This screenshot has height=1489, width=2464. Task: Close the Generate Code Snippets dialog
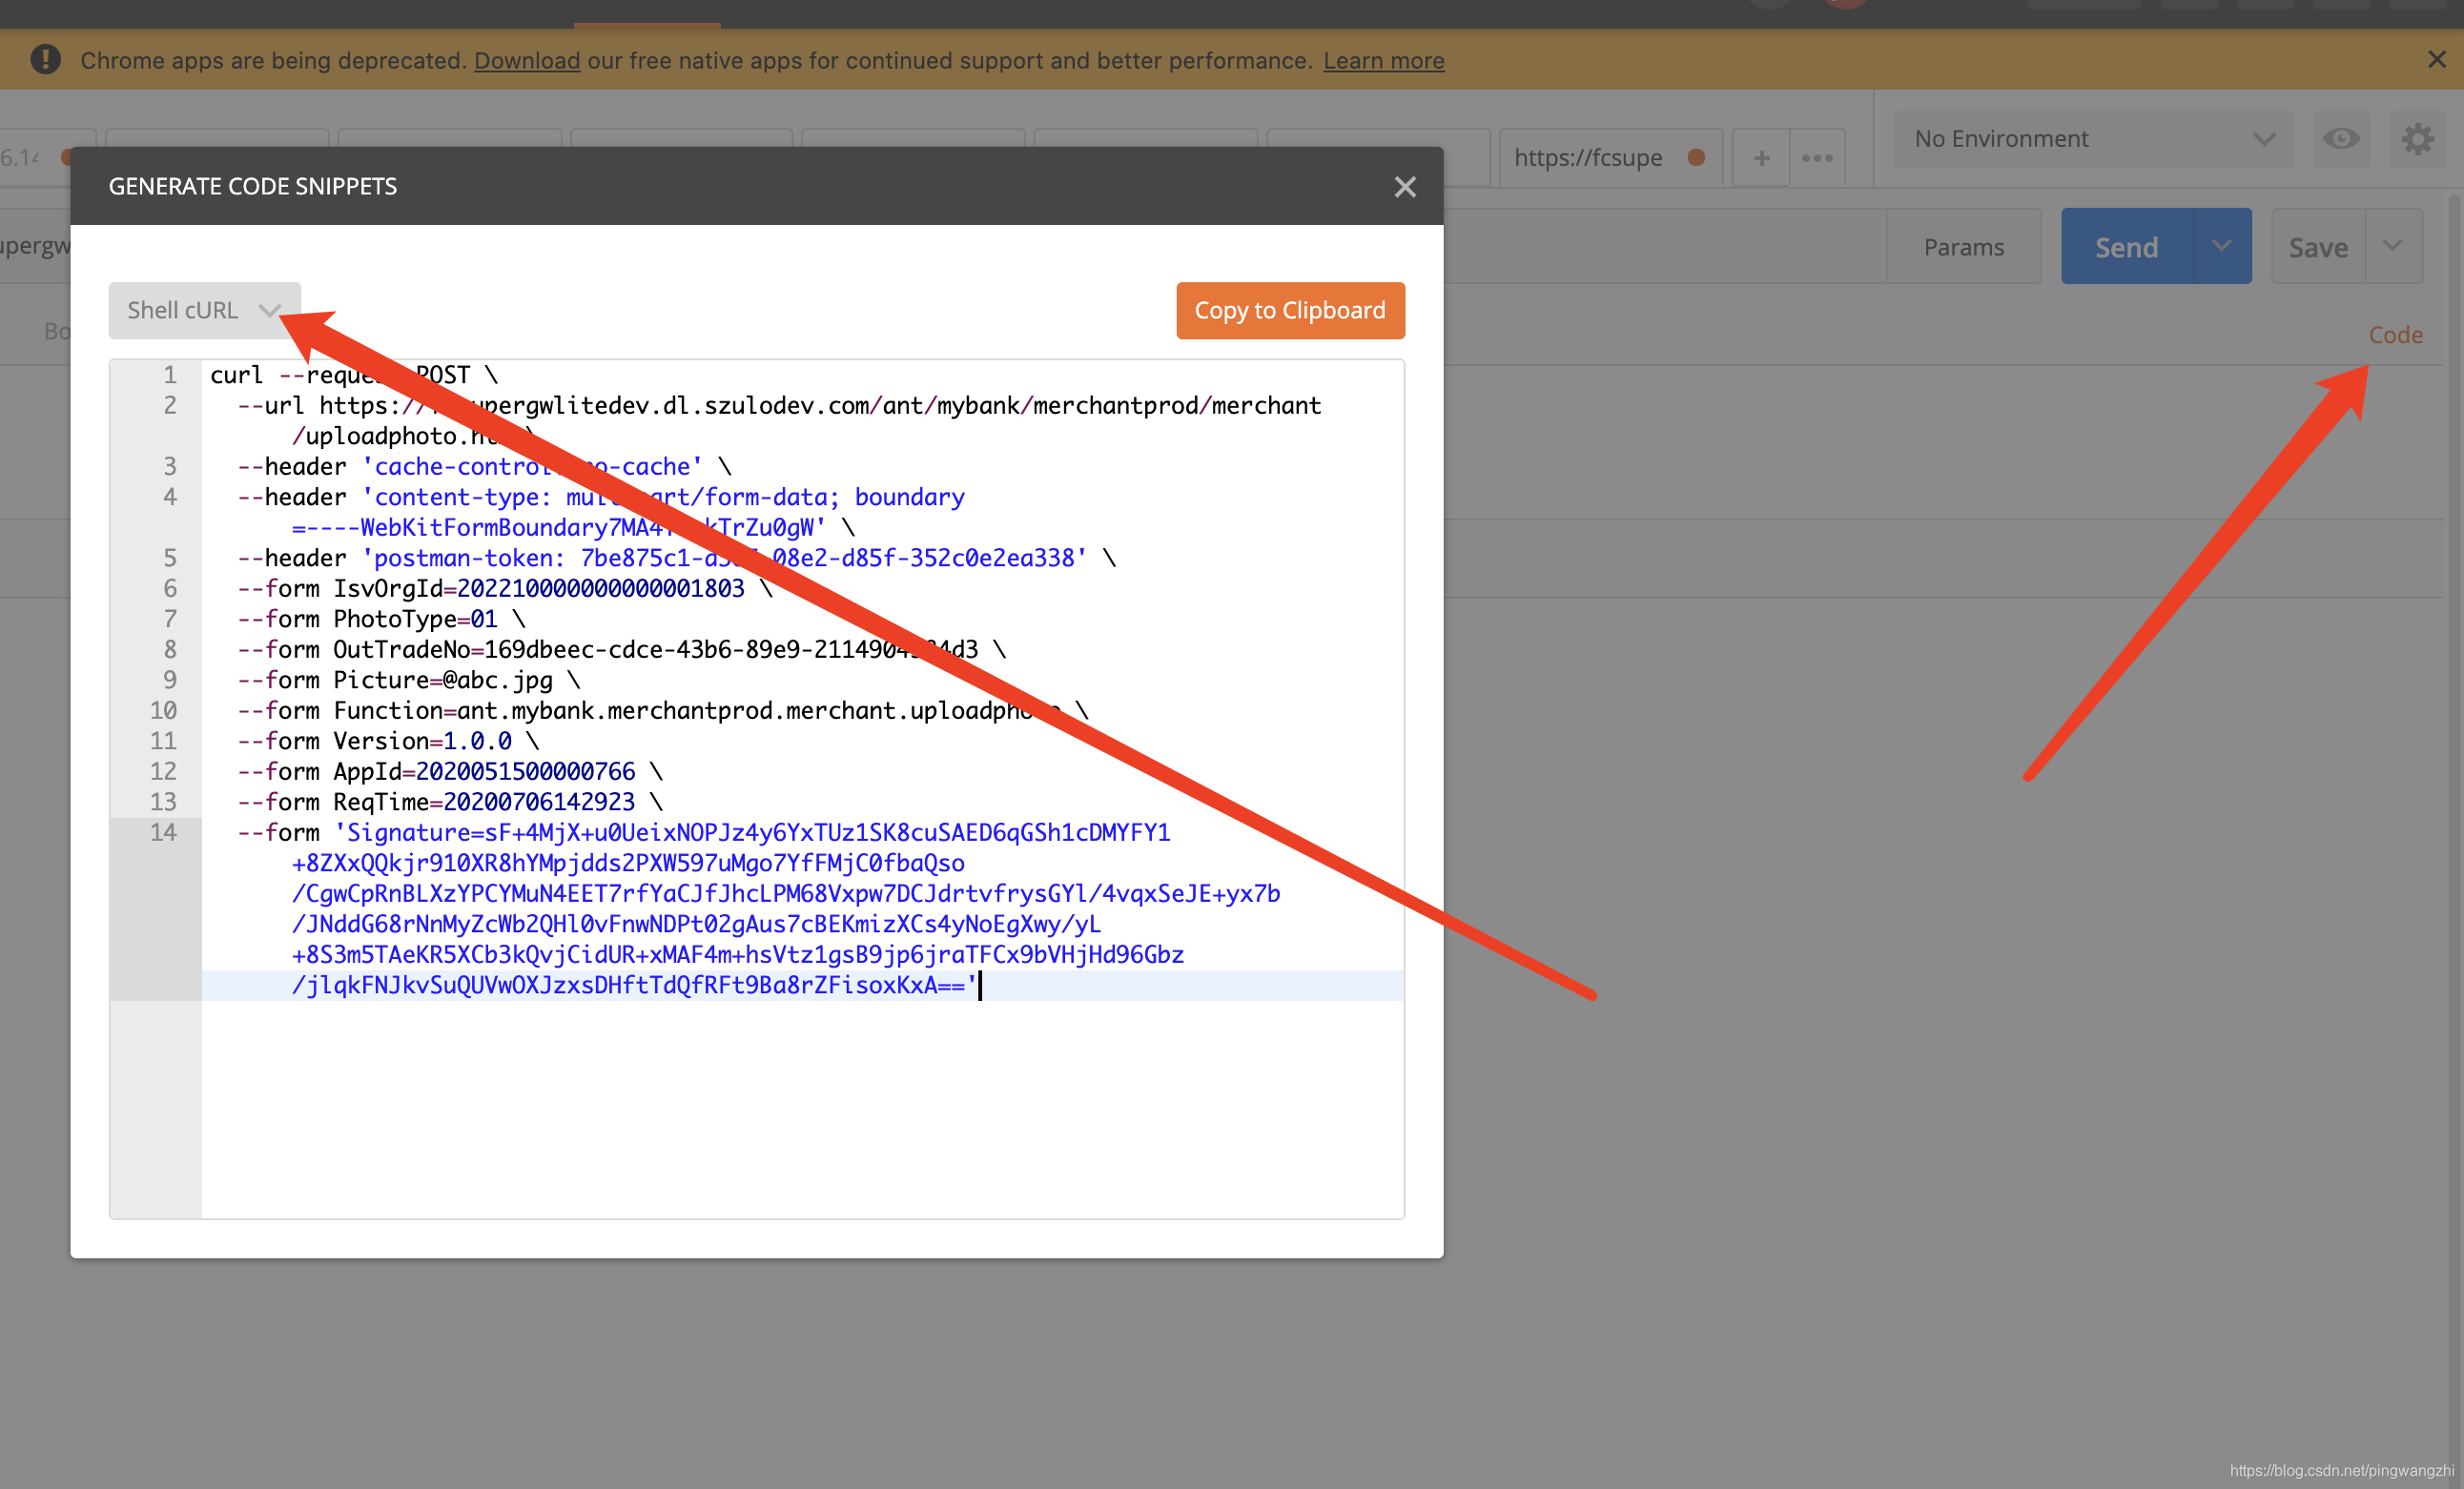[1405, 187]
